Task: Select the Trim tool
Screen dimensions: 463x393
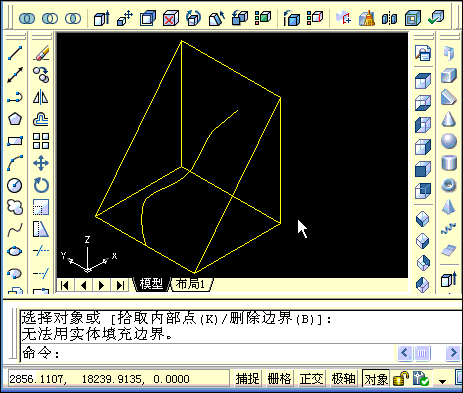Action: tap(41, 251)
